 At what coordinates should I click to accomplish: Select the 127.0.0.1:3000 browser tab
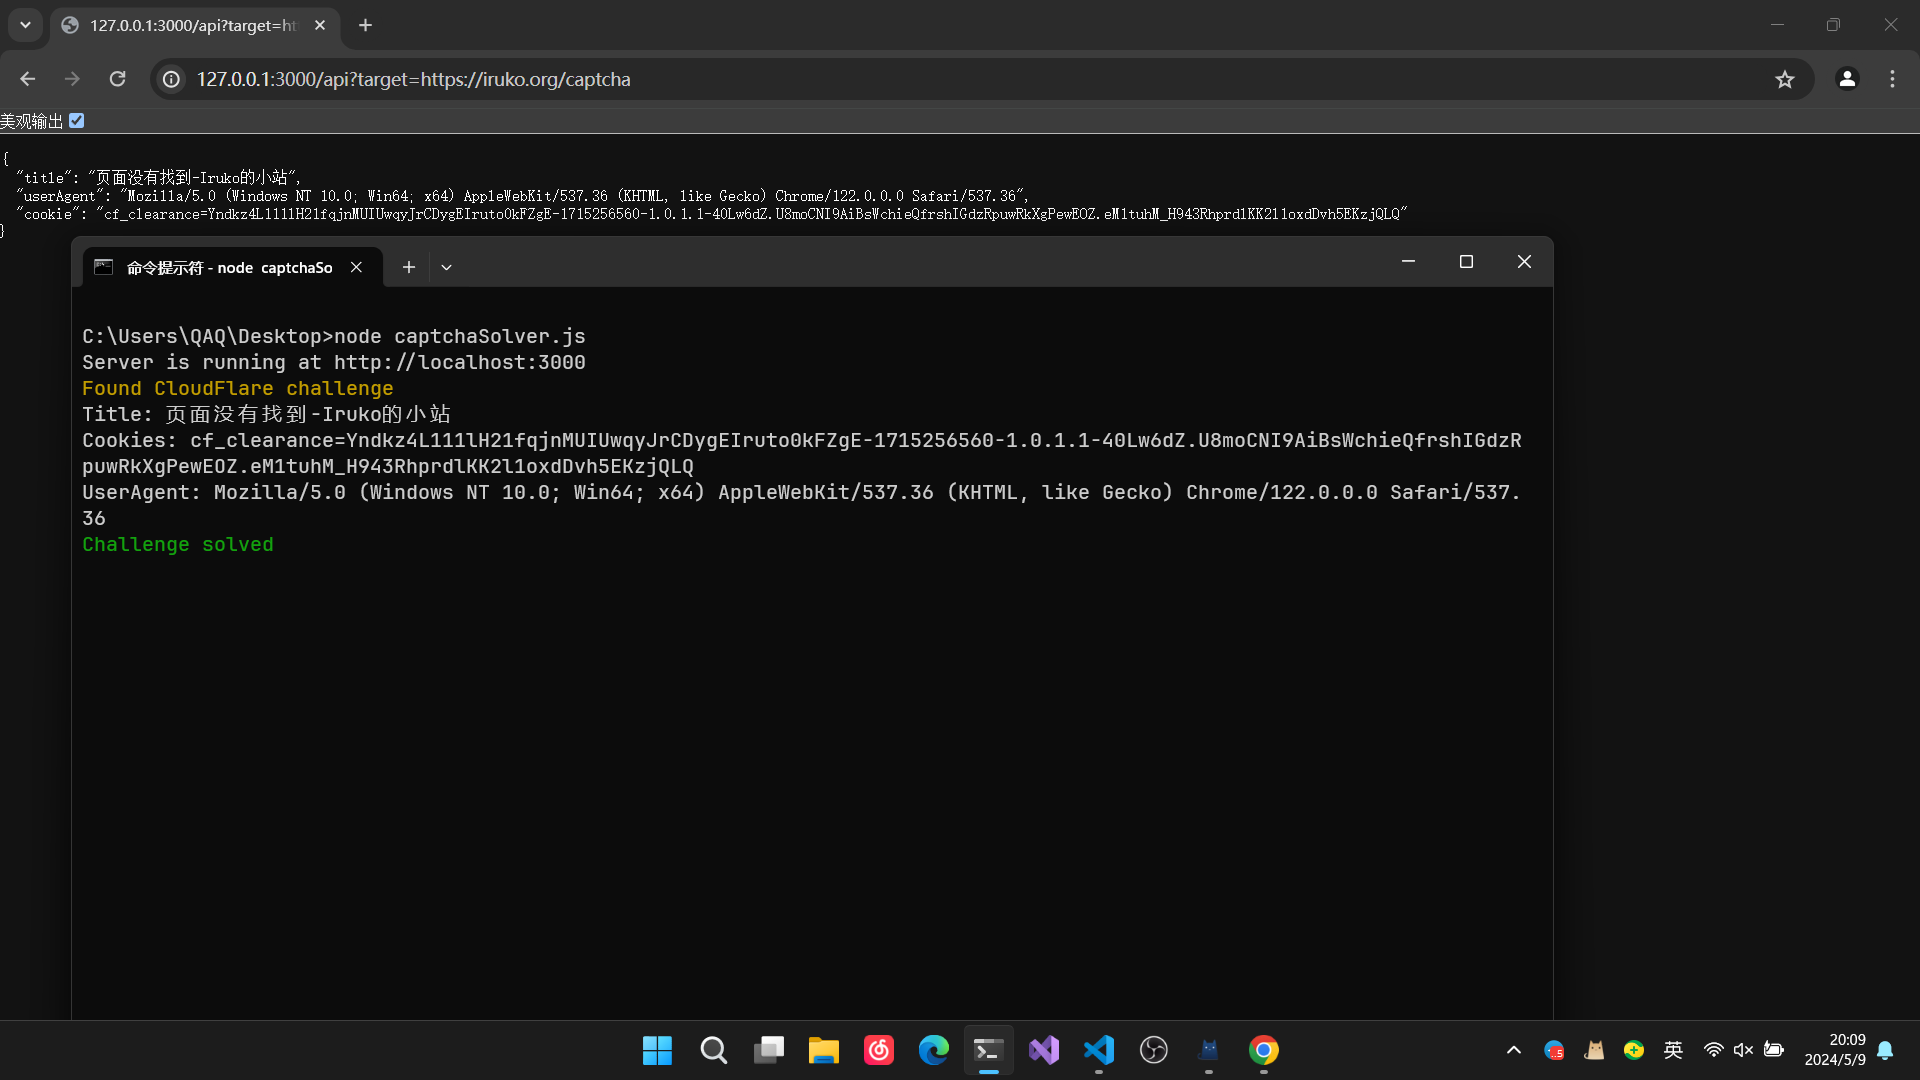point(192,25)
